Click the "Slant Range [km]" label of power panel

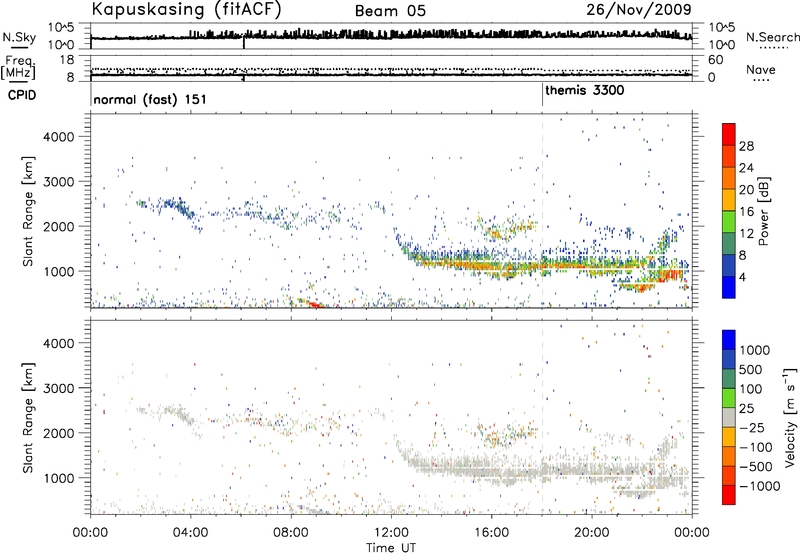click(28, 211)
